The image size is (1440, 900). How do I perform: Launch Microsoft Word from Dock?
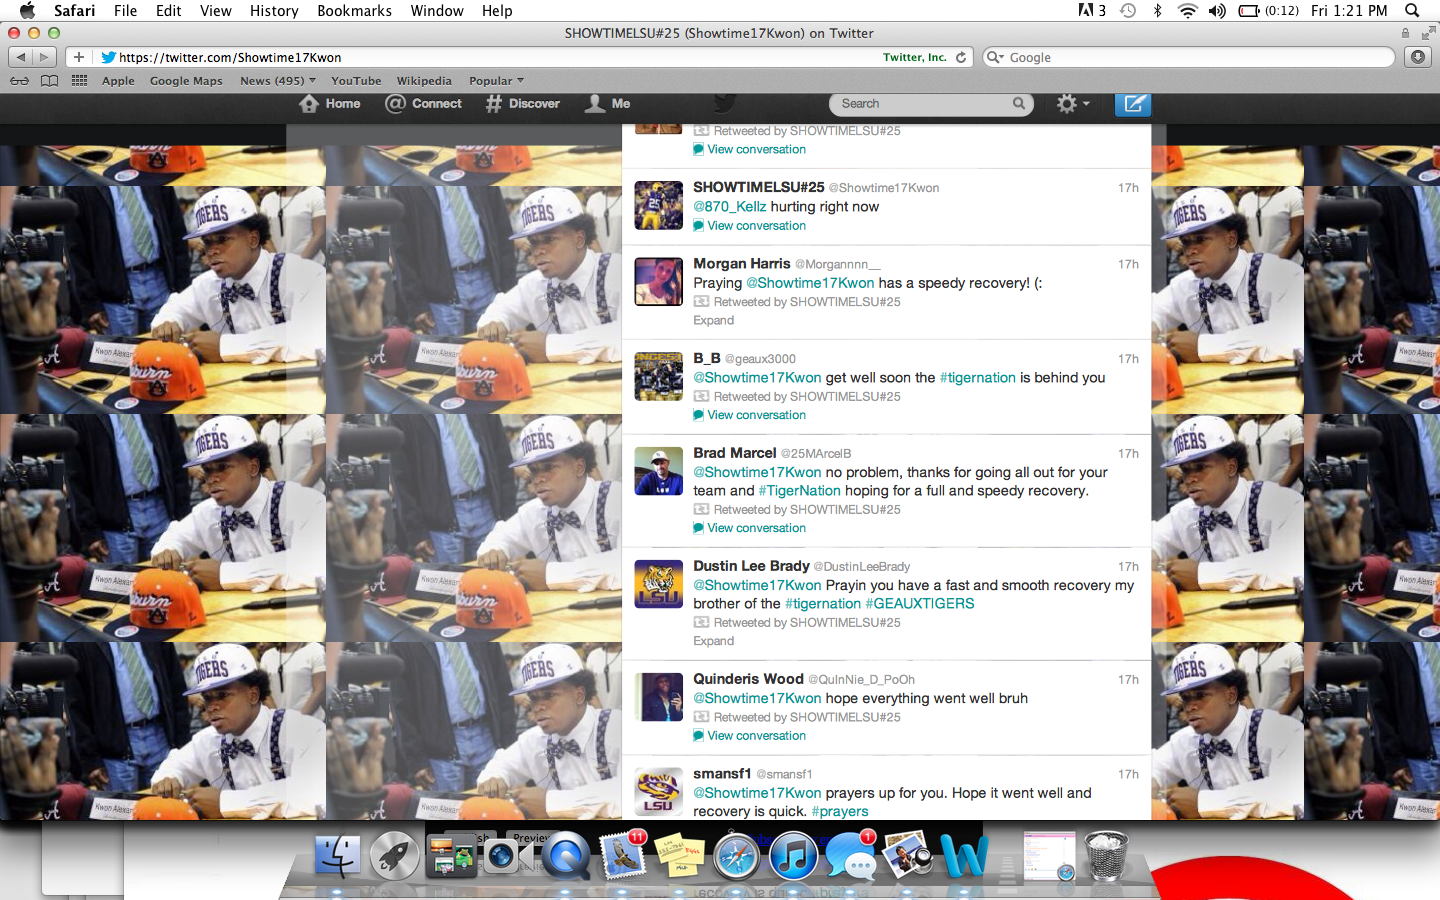(x=965, y=857)
